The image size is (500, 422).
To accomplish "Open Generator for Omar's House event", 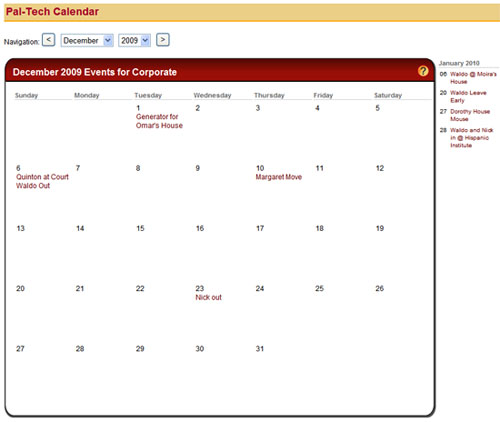I will point(159,121).
